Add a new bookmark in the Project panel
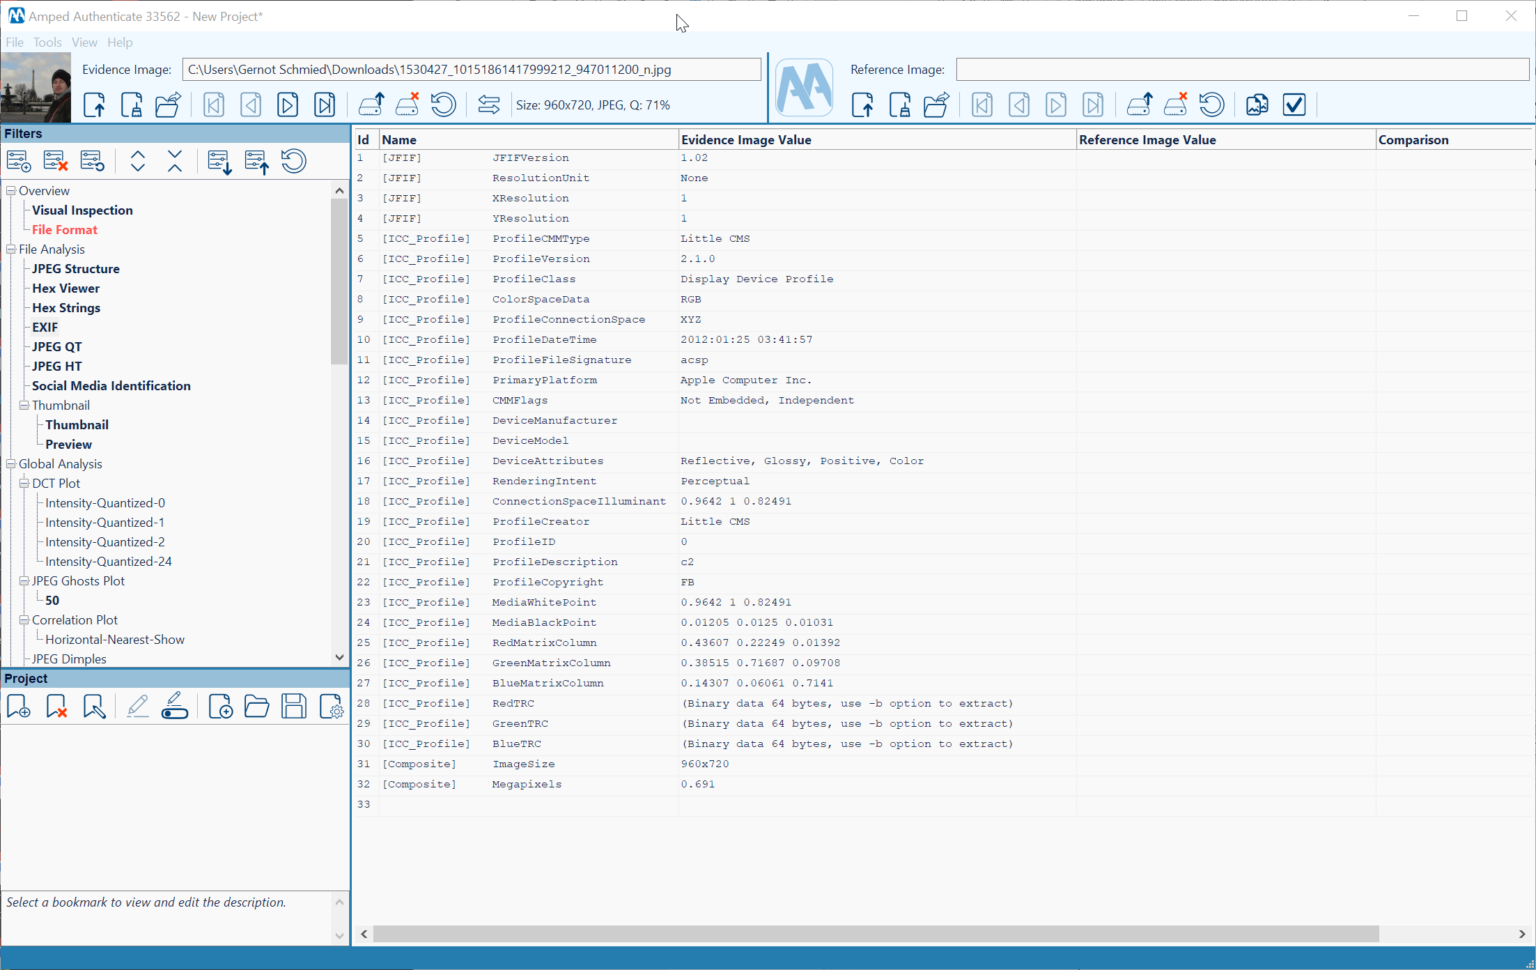This screenshot has height=970, width=1536. point(18,706)
